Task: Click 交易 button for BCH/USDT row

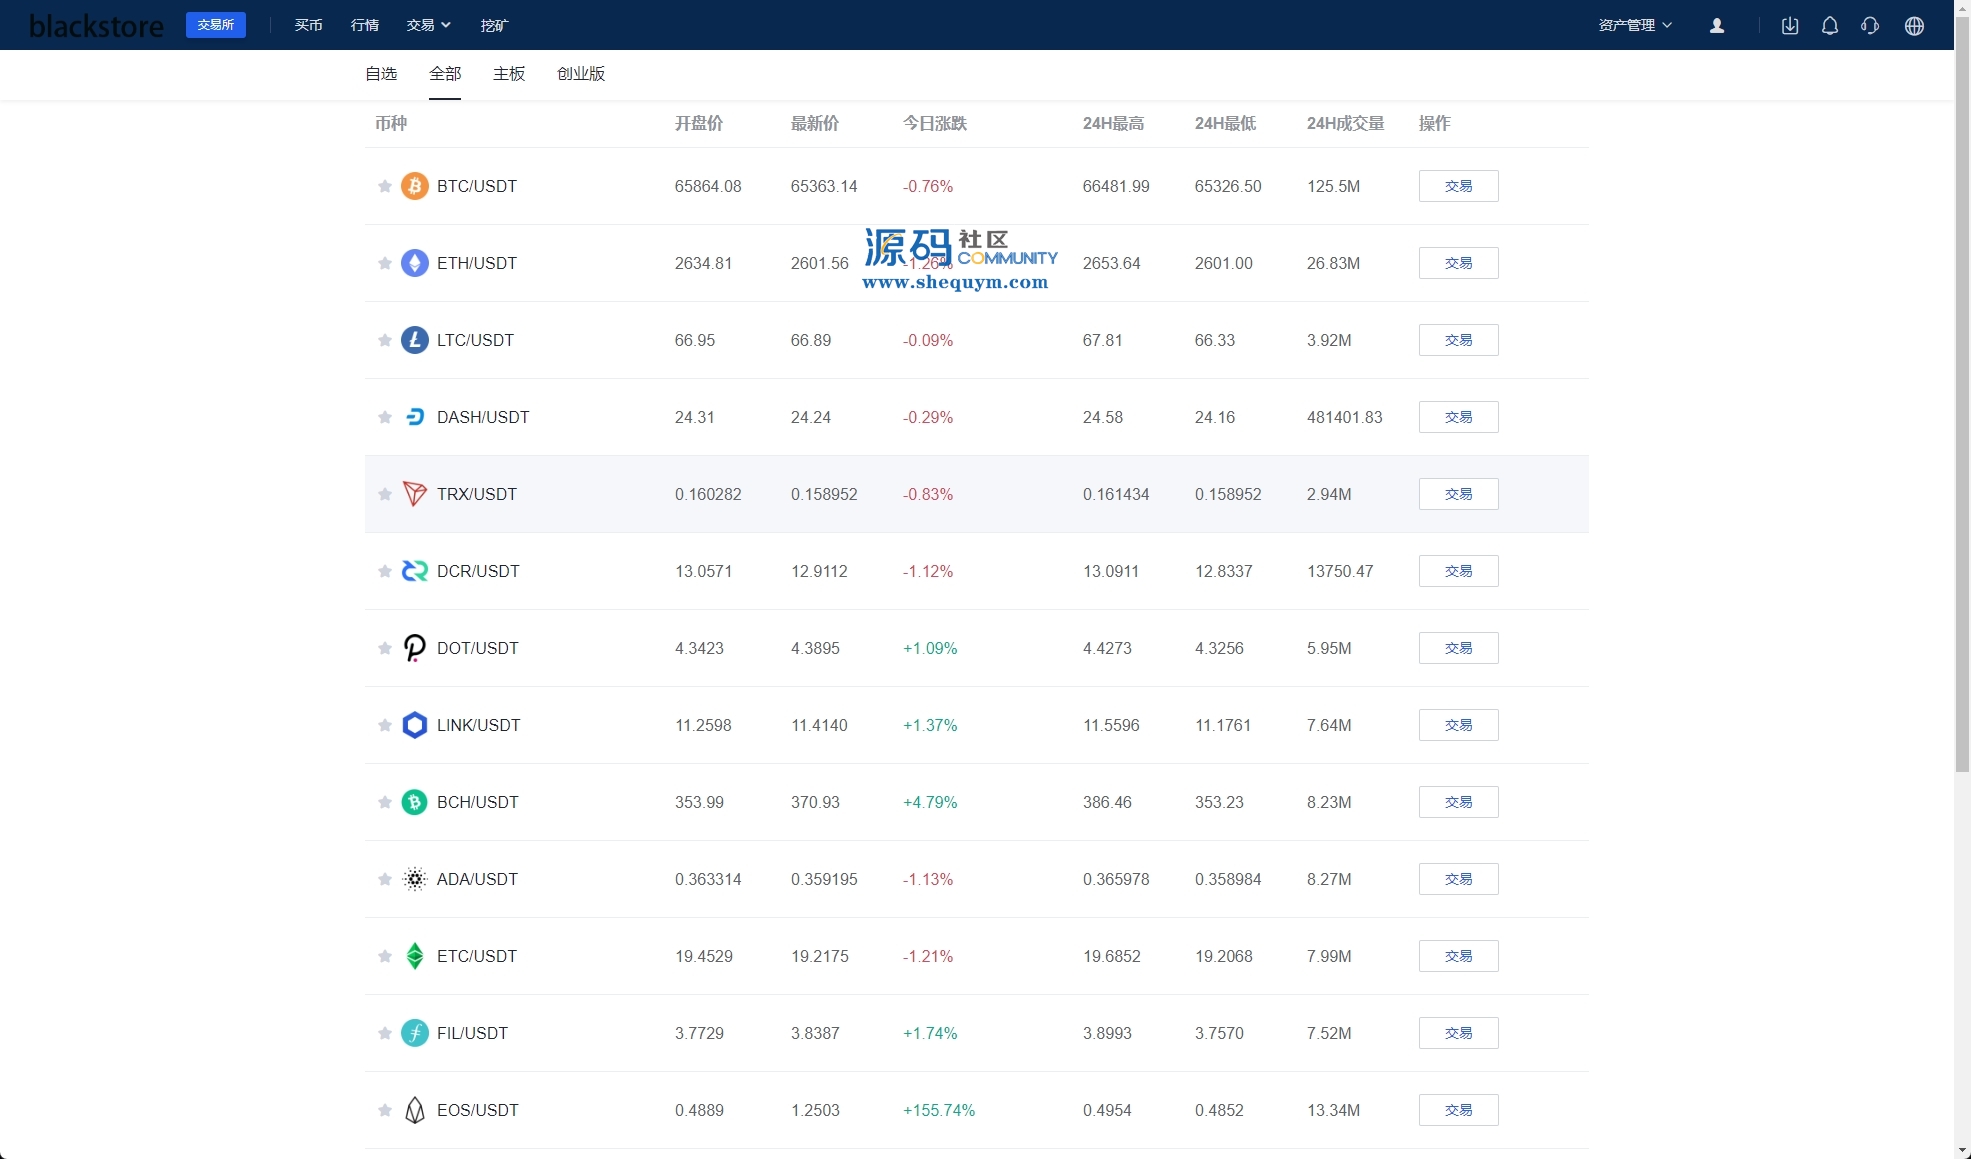Action: 1458,802
